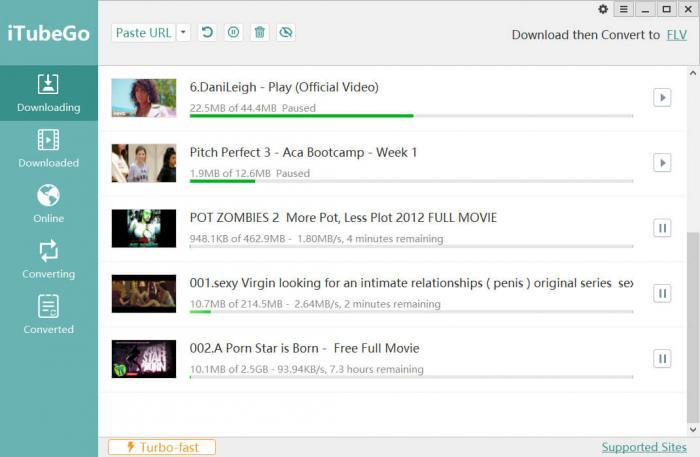
Task: Pause all downloads from toolbar
Action: [233, 33]
